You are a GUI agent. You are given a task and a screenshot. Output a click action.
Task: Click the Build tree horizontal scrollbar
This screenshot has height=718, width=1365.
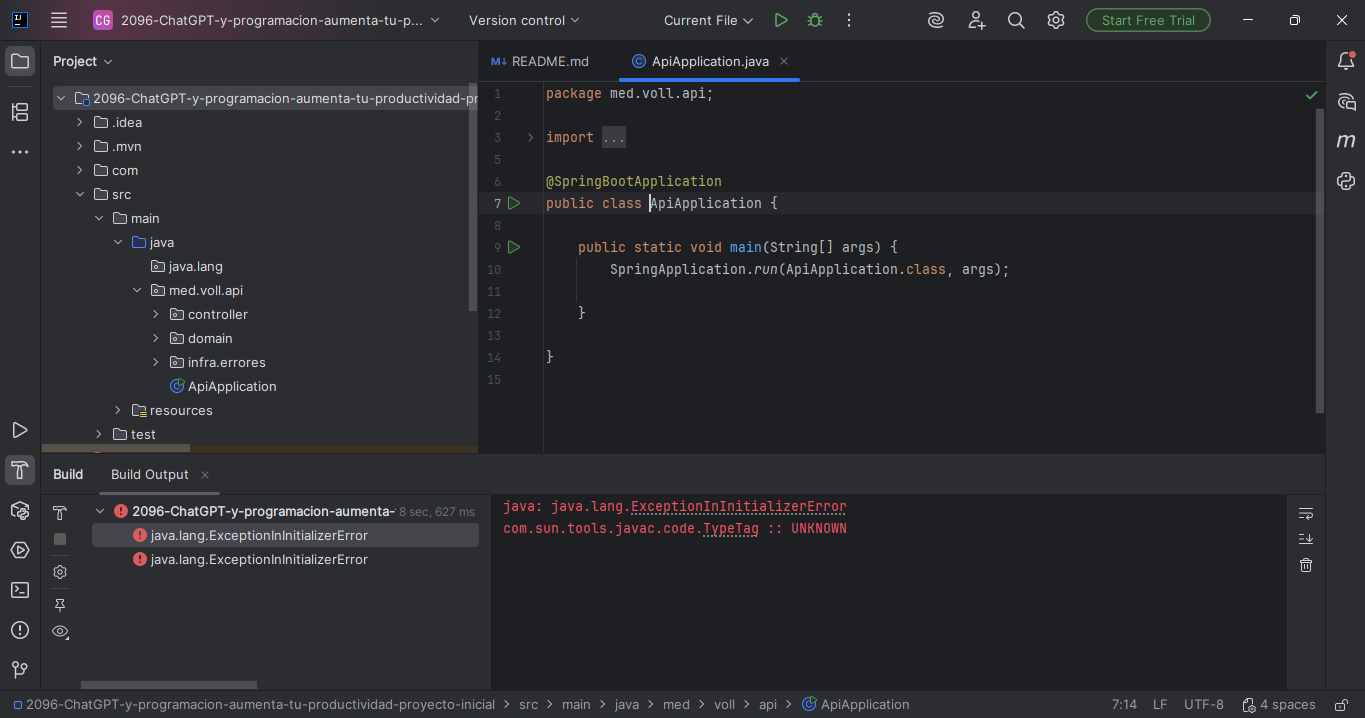coord(169,685)
